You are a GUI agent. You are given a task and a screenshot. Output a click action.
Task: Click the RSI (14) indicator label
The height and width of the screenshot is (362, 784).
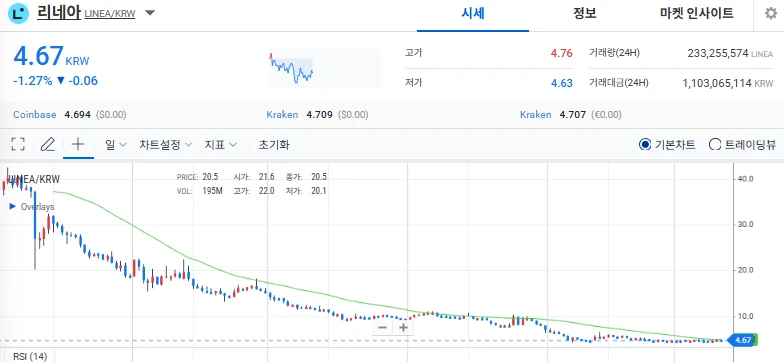pos(30,356)
